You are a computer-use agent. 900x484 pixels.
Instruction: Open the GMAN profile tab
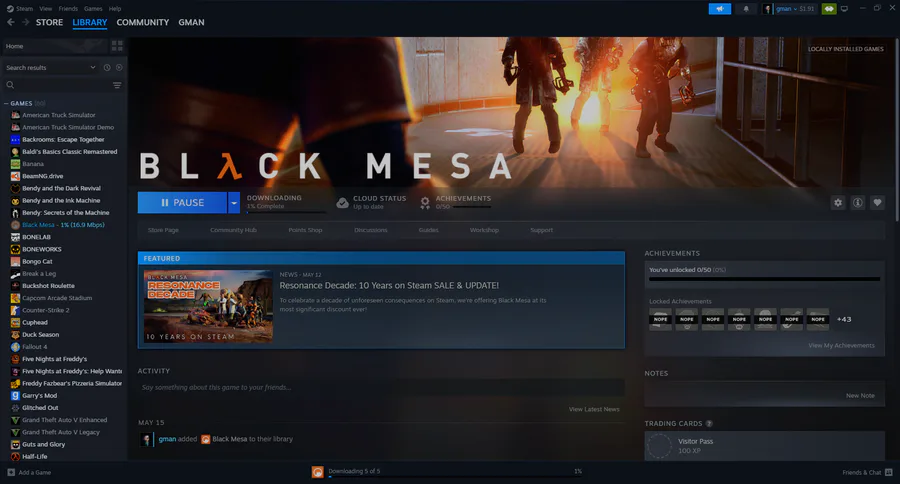191,22
